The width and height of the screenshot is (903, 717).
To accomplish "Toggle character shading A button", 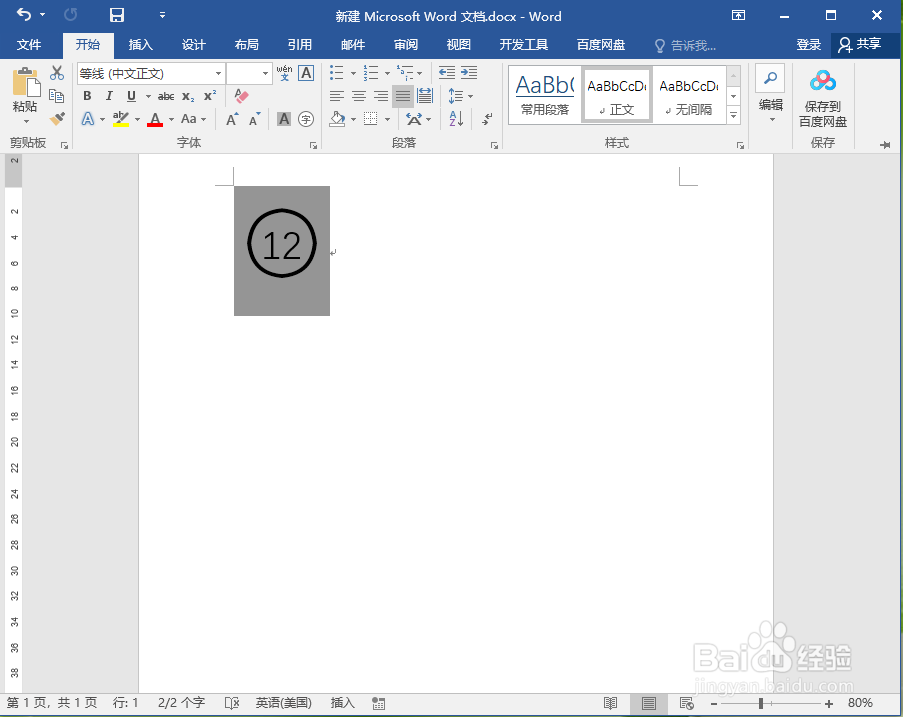I will (284, 119).
